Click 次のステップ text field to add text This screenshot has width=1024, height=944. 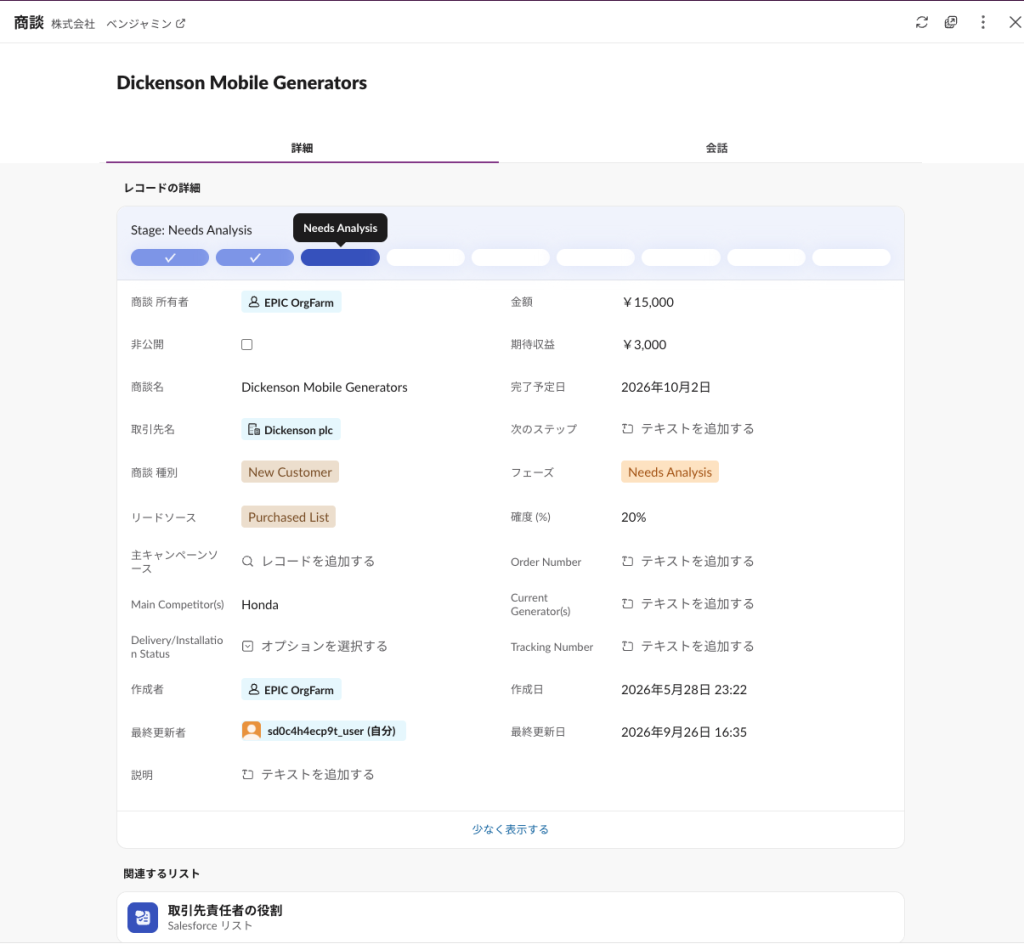coord(688,429)
